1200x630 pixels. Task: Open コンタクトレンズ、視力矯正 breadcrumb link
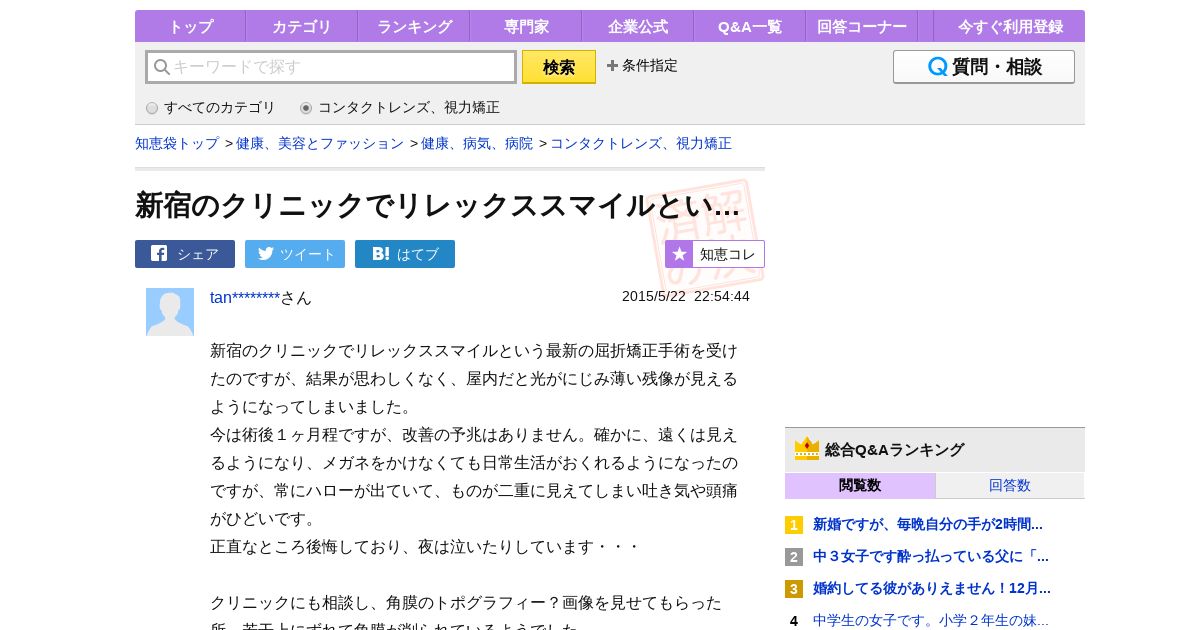tap(641, 143)
